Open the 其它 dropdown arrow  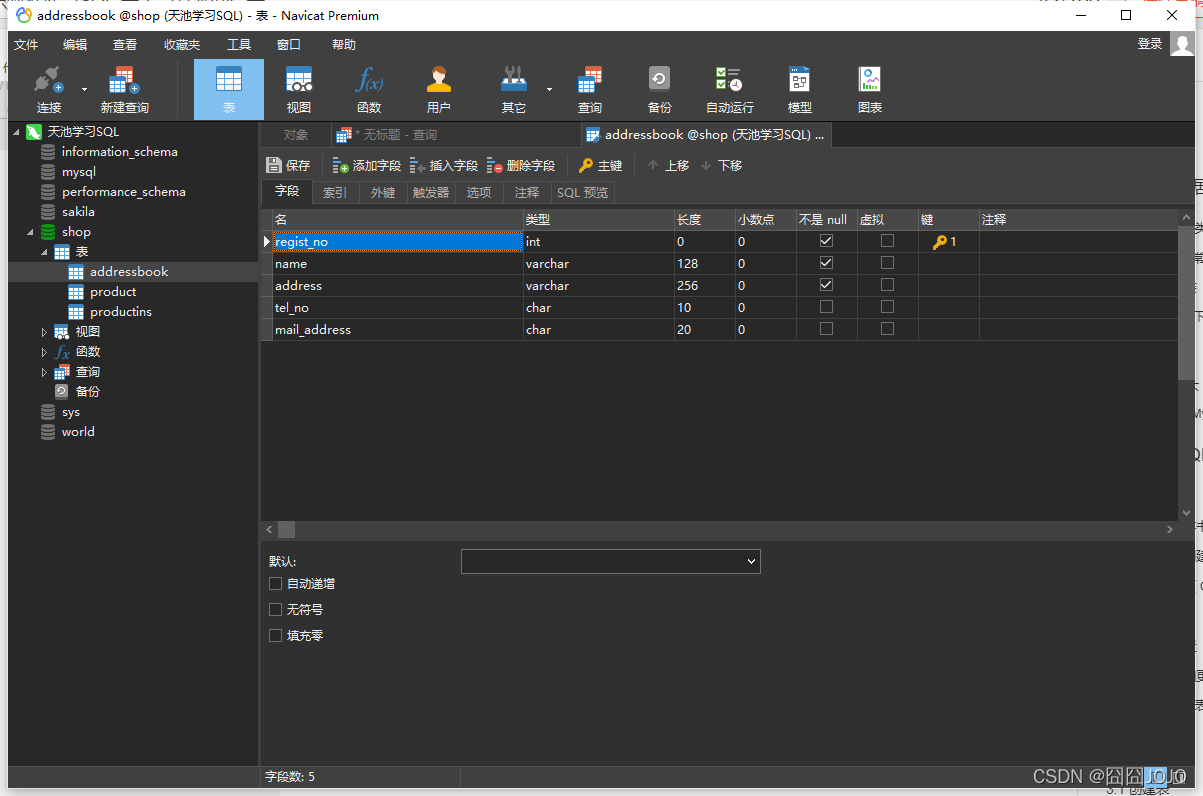pyautogui.click(x=549, y=89)
